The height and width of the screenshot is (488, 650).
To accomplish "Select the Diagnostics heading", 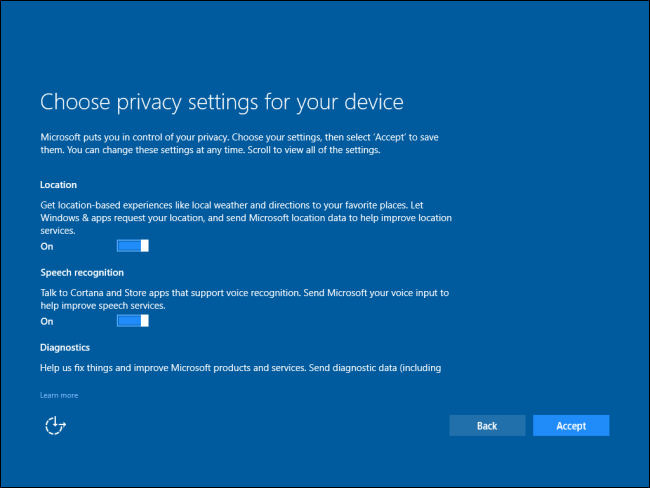I will 65,347.
